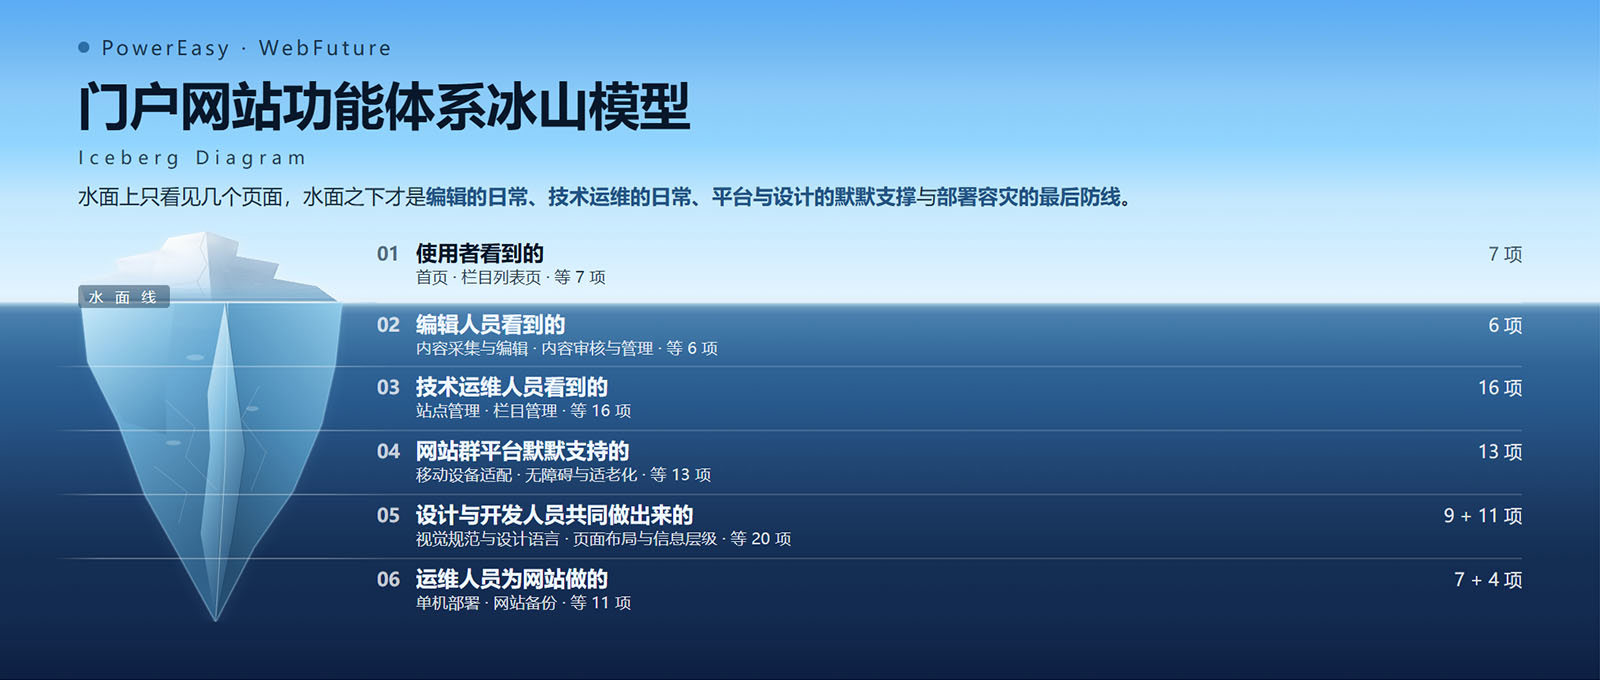The image size is (1600, 680).
Task: Click the 7 + 4 项 count
Action: pos(1488,579)
